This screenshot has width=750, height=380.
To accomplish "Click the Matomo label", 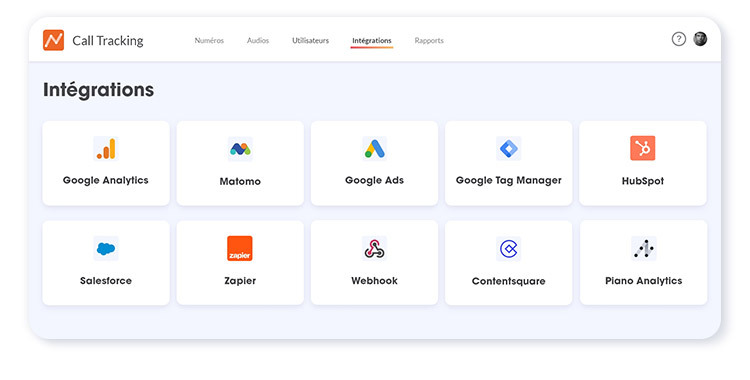I will click(x=240, y=181).
